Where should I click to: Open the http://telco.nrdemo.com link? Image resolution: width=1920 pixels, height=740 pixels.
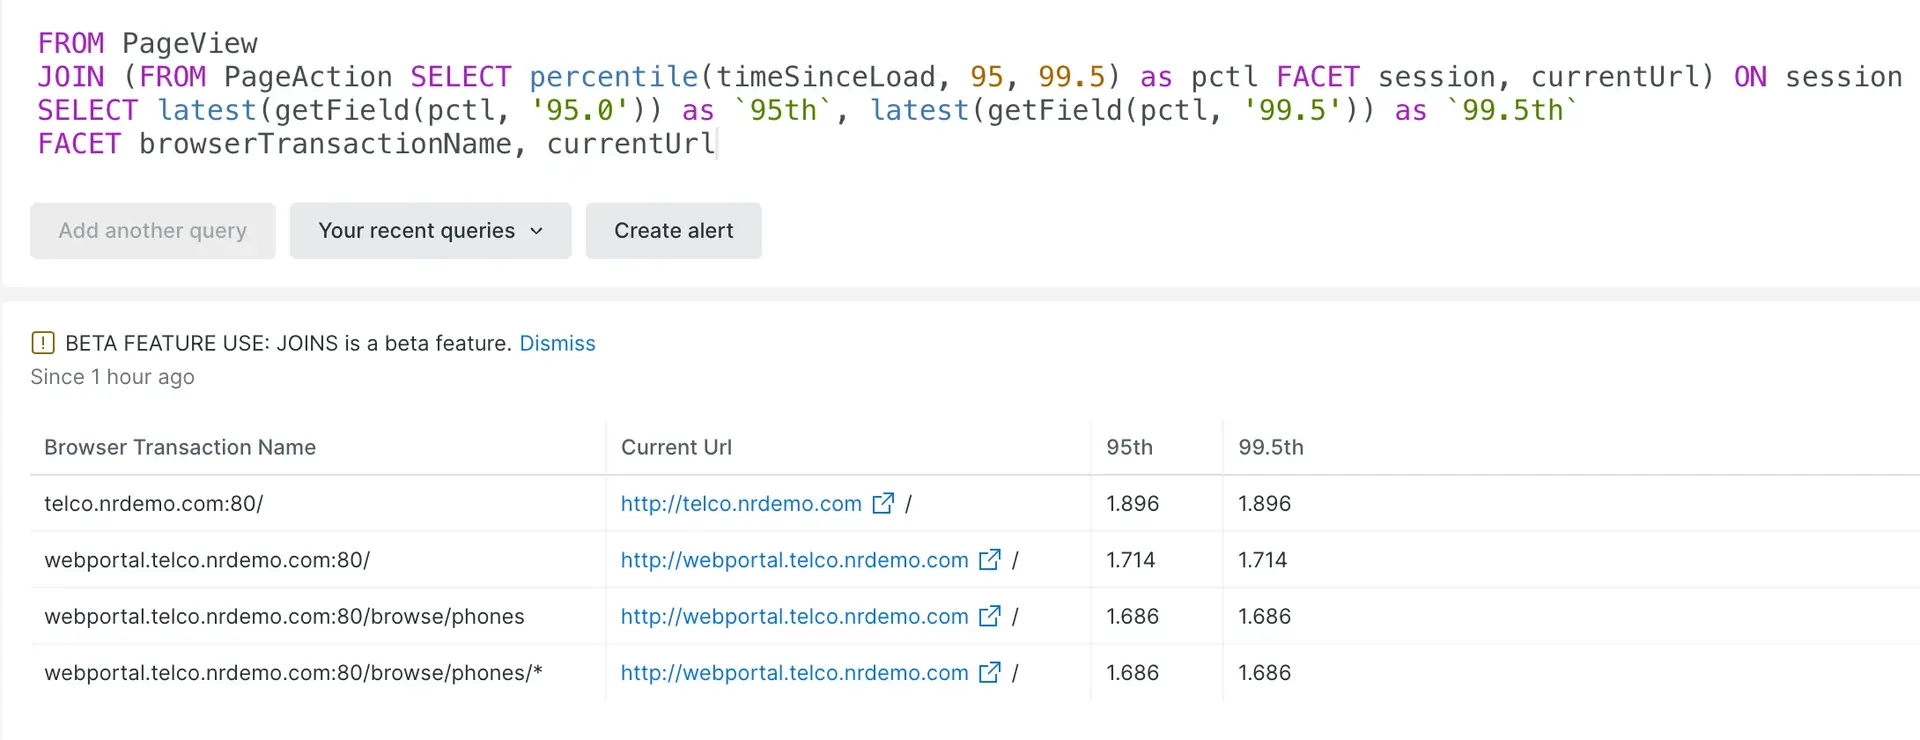[740, 504]
